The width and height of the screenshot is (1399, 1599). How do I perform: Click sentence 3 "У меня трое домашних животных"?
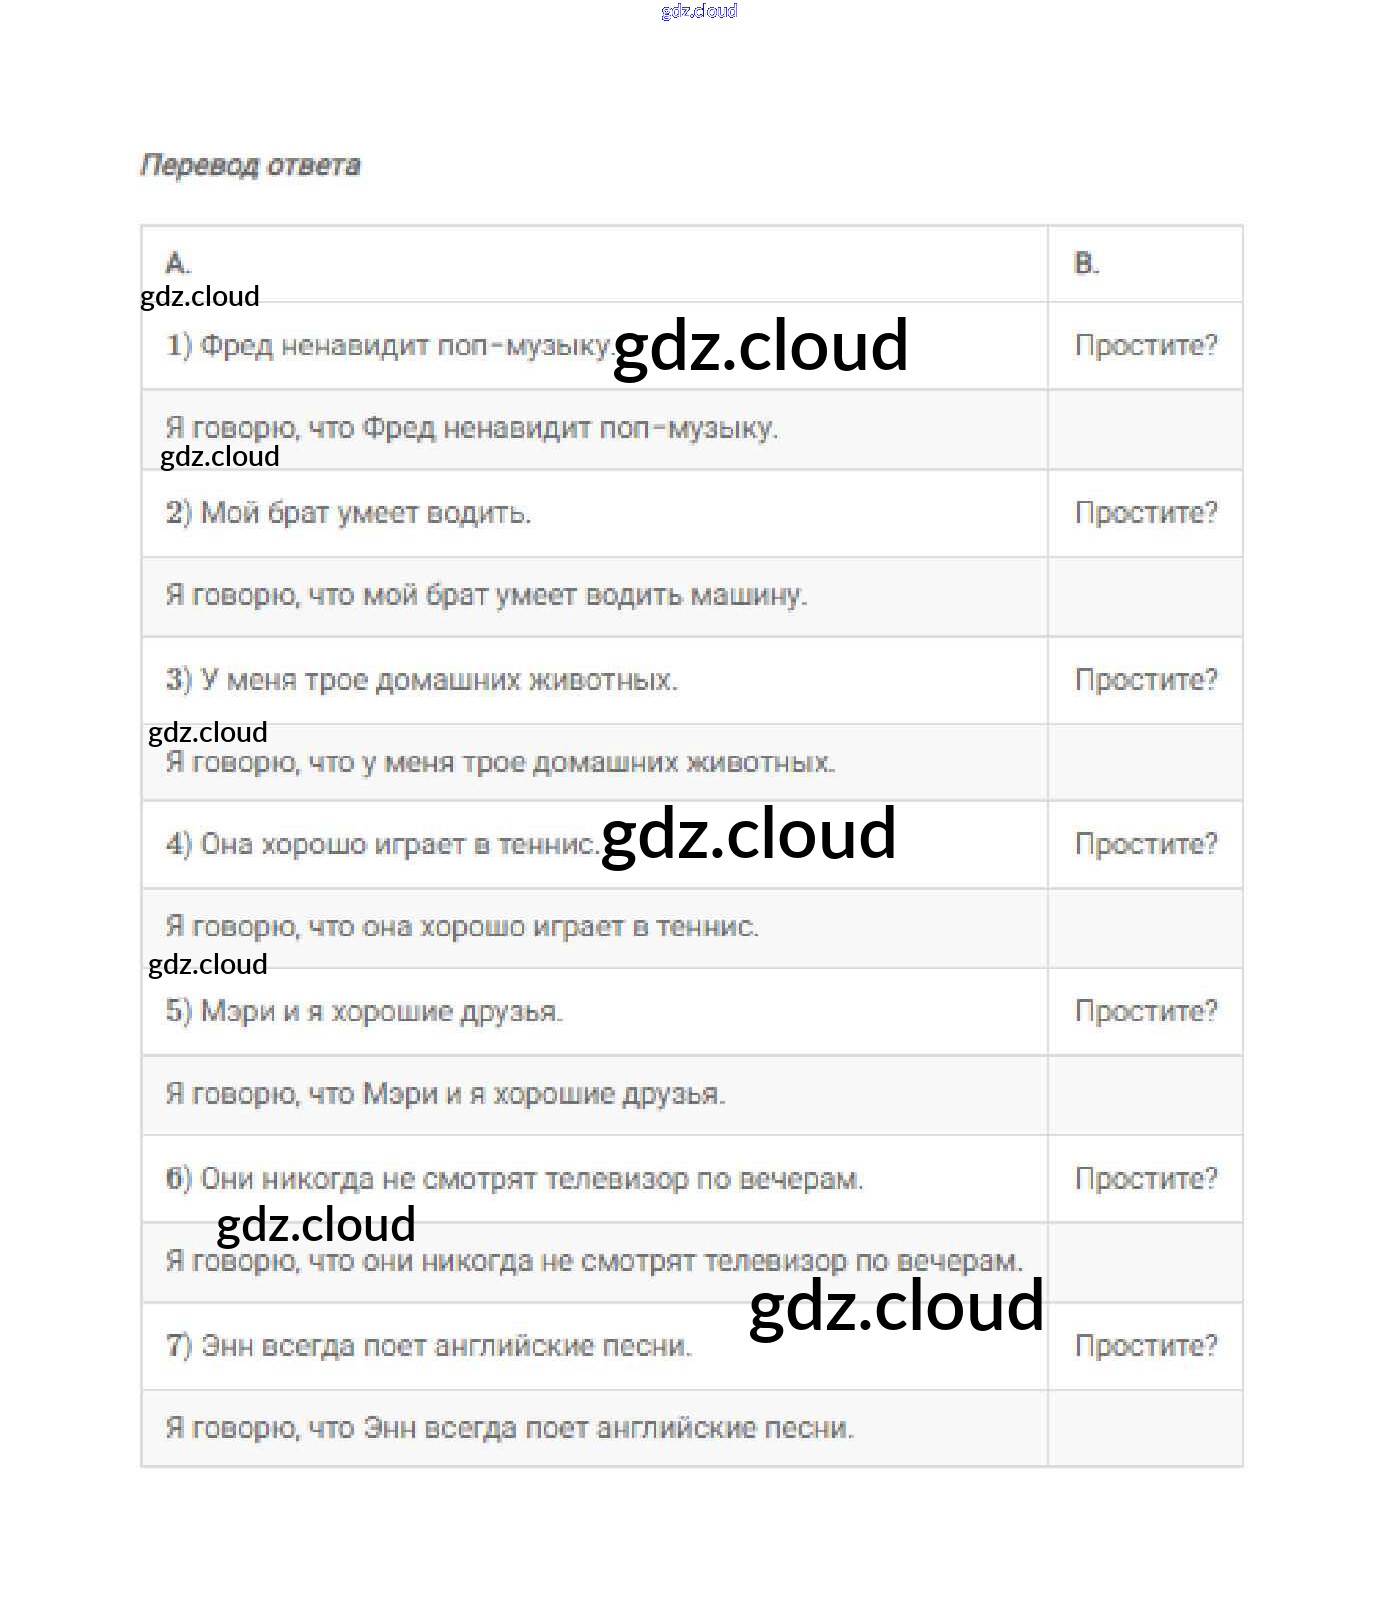(x=422, y=680)
